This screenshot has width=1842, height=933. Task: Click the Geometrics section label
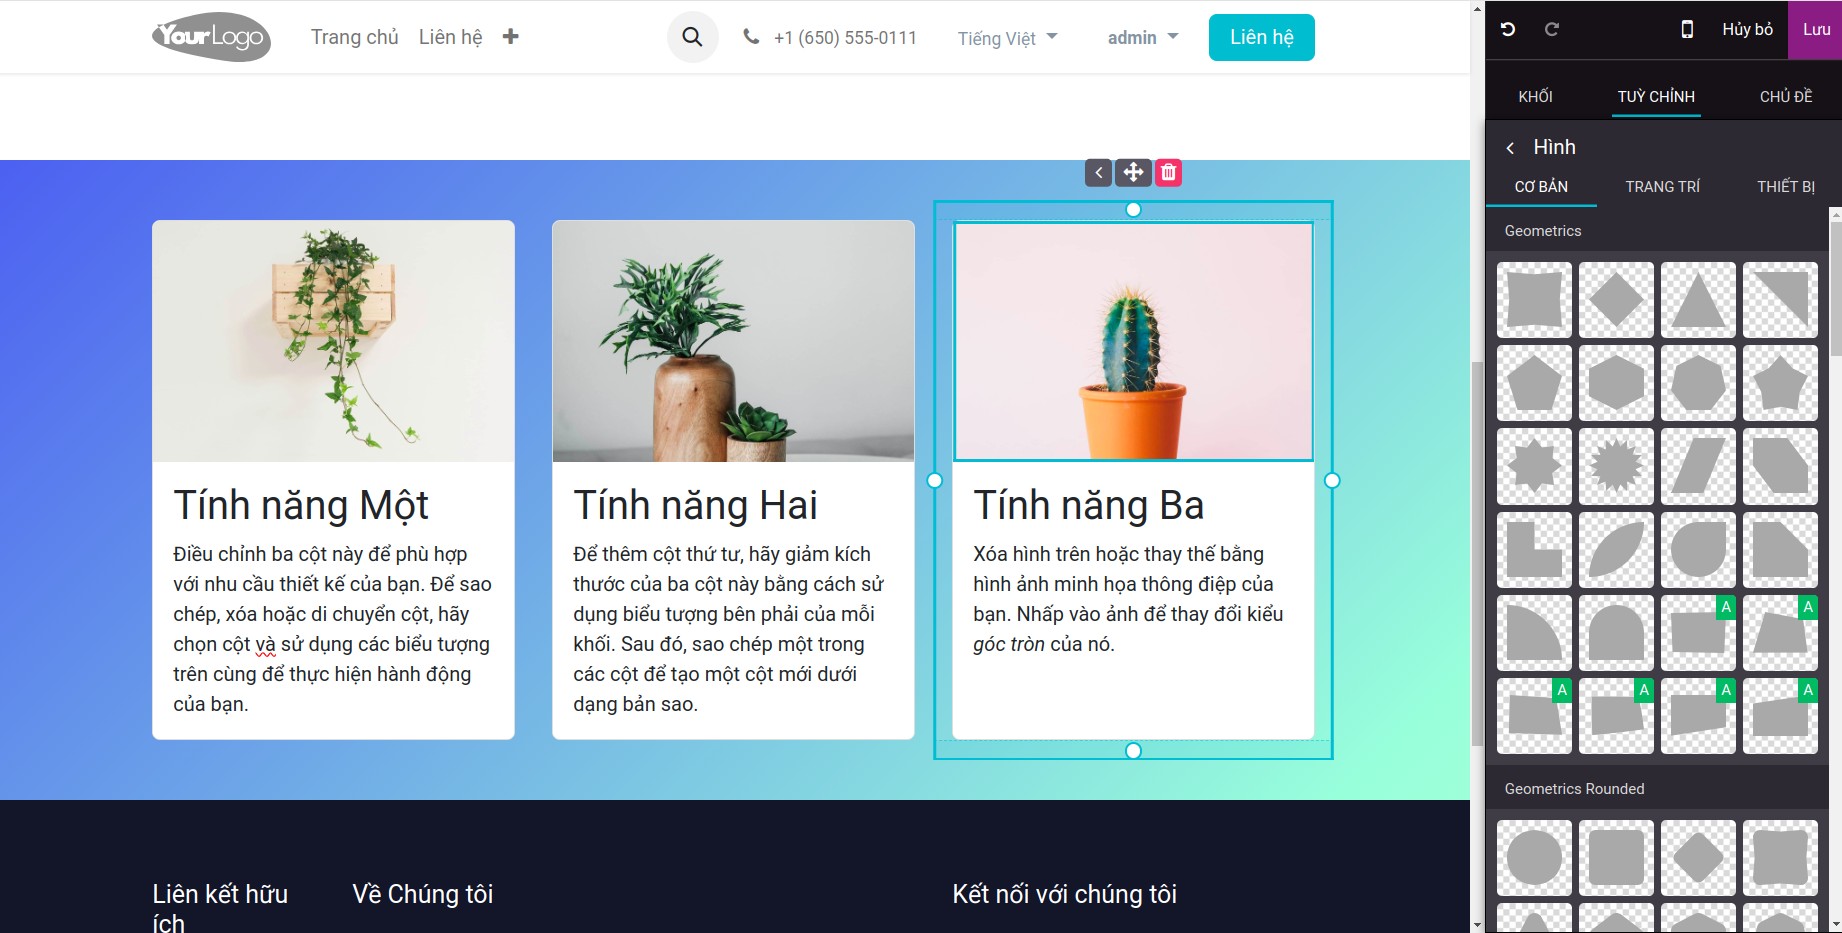click(1543, 231)
